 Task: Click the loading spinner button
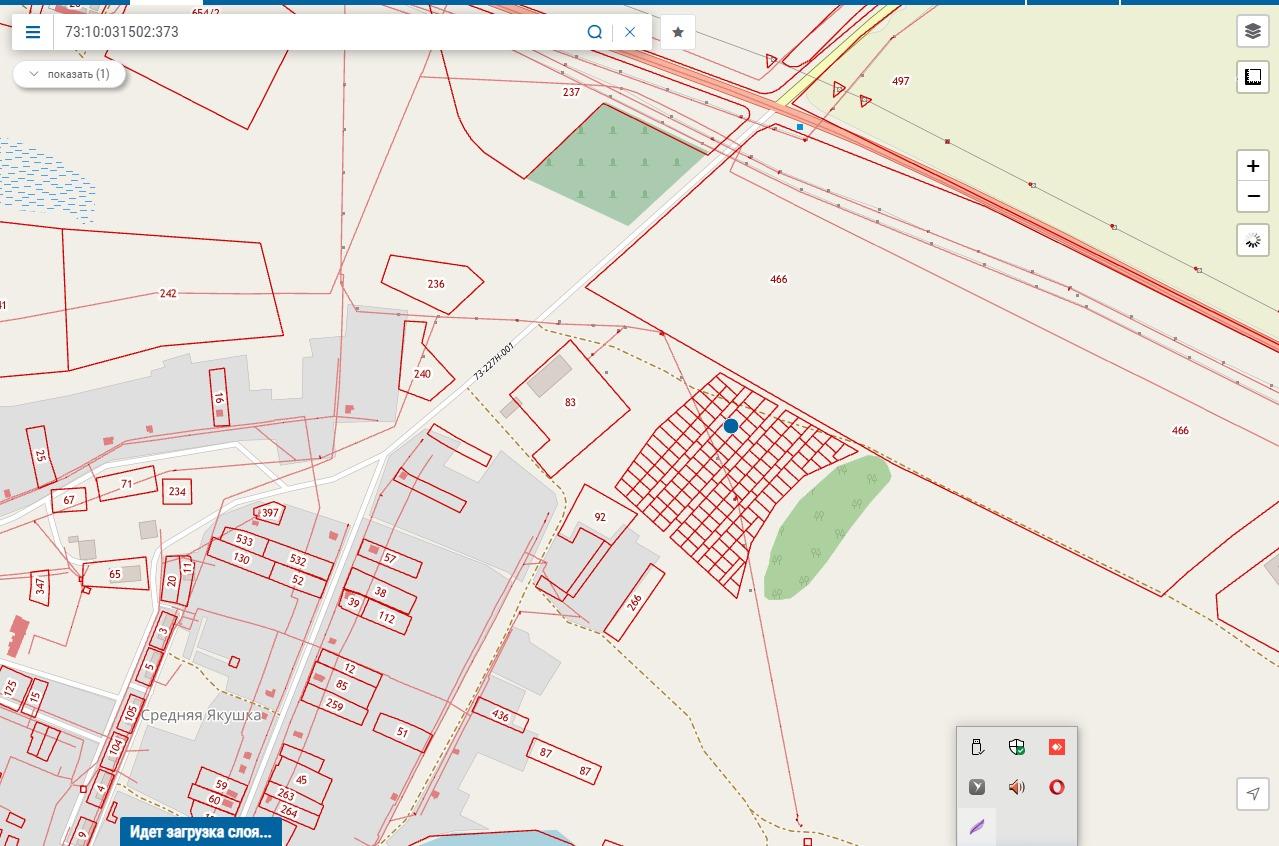pyautogui.click(x=1253, y=240)
